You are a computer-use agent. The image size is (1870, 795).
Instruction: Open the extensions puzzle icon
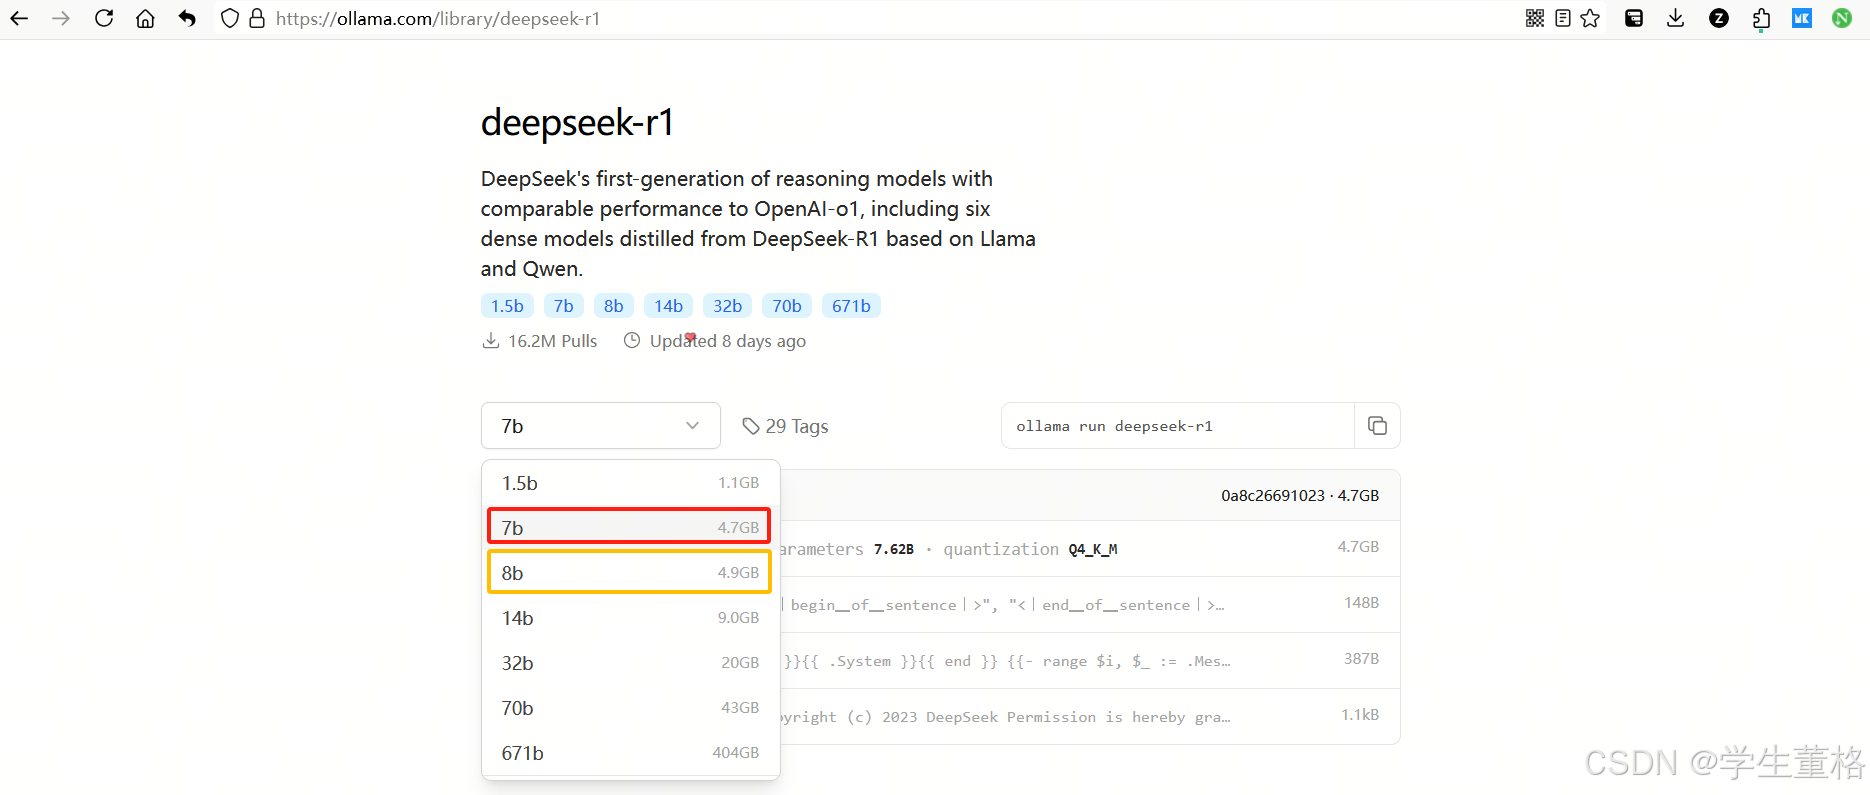coord(1761,18)
